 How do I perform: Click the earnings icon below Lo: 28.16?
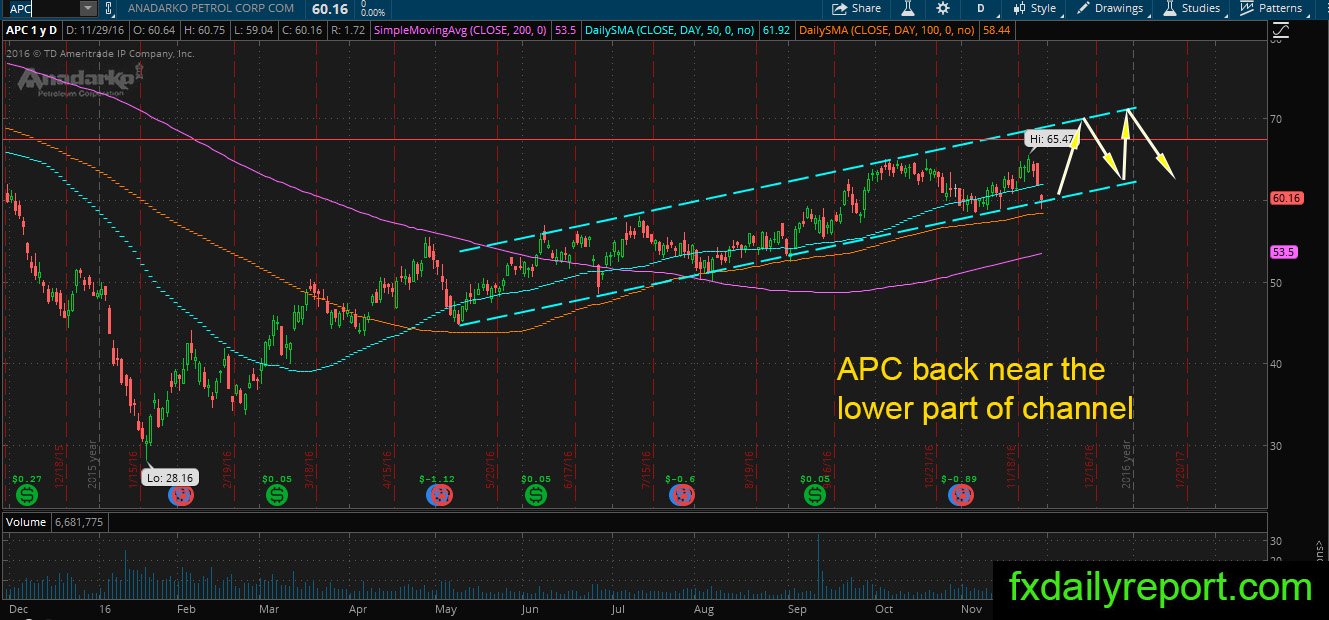(x=181, y=494)
